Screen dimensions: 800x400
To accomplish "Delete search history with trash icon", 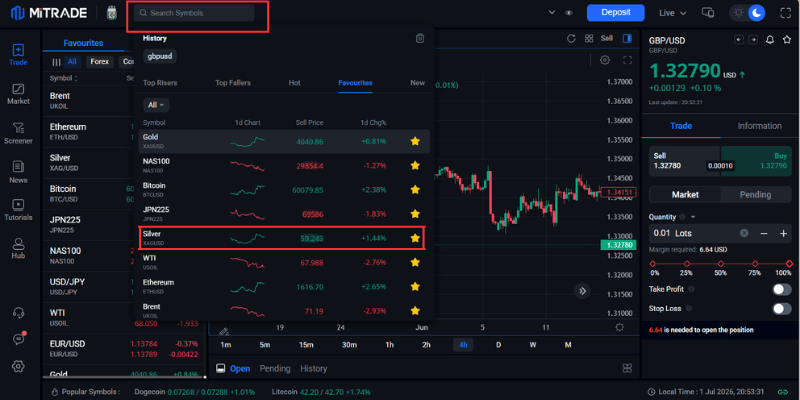I will [x=420, y=38].
